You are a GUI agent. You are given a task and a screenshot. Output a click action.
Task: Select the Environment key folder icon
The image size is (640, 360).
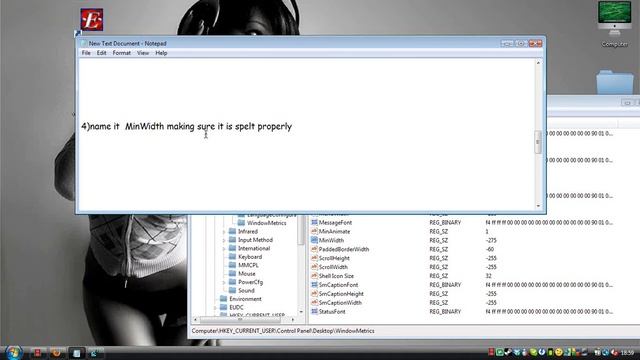pyautogui.click(x=224, y=299)
